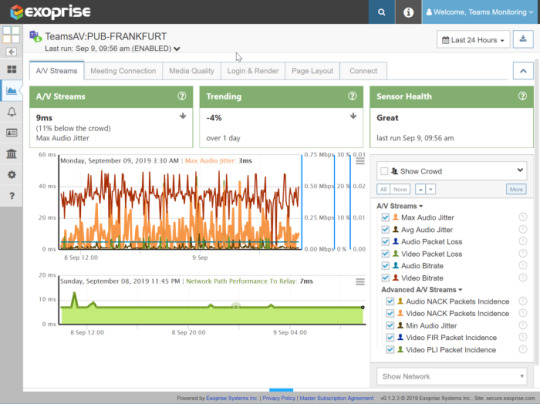
Task: Expand the Show Crowd dropdown chevron
Action: click(x=520, y=170)
